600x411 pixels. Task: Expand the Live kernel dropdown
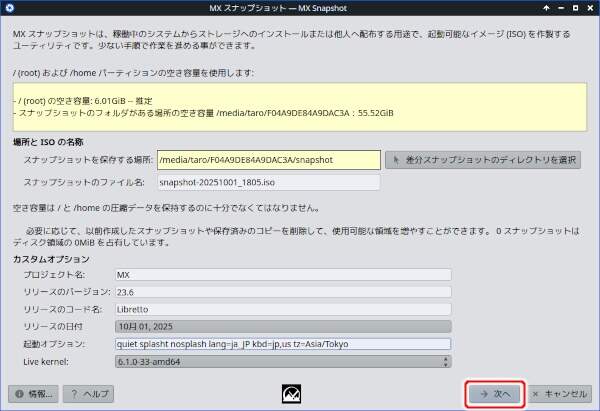[283, 361]
